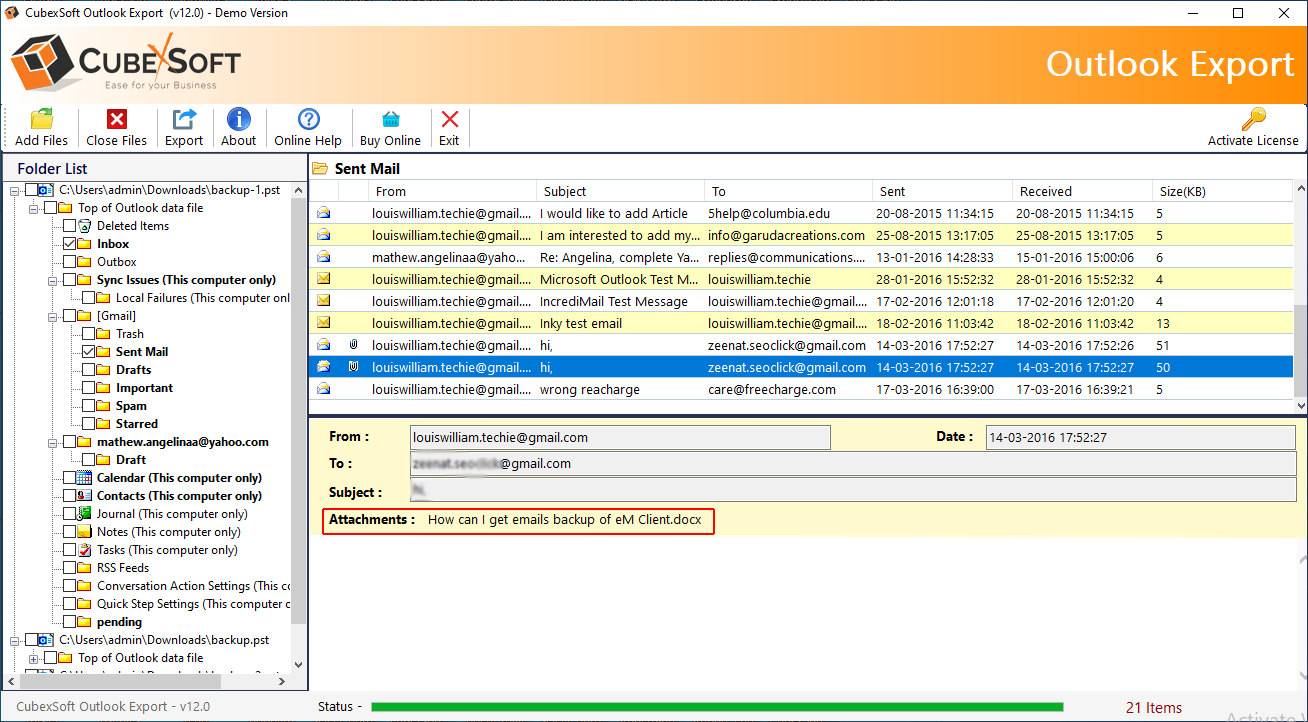This screenshot has height=722, width=1308.
Task: Click the paperclip icon on the 51 KB email
Action: (x=353, y=345)
